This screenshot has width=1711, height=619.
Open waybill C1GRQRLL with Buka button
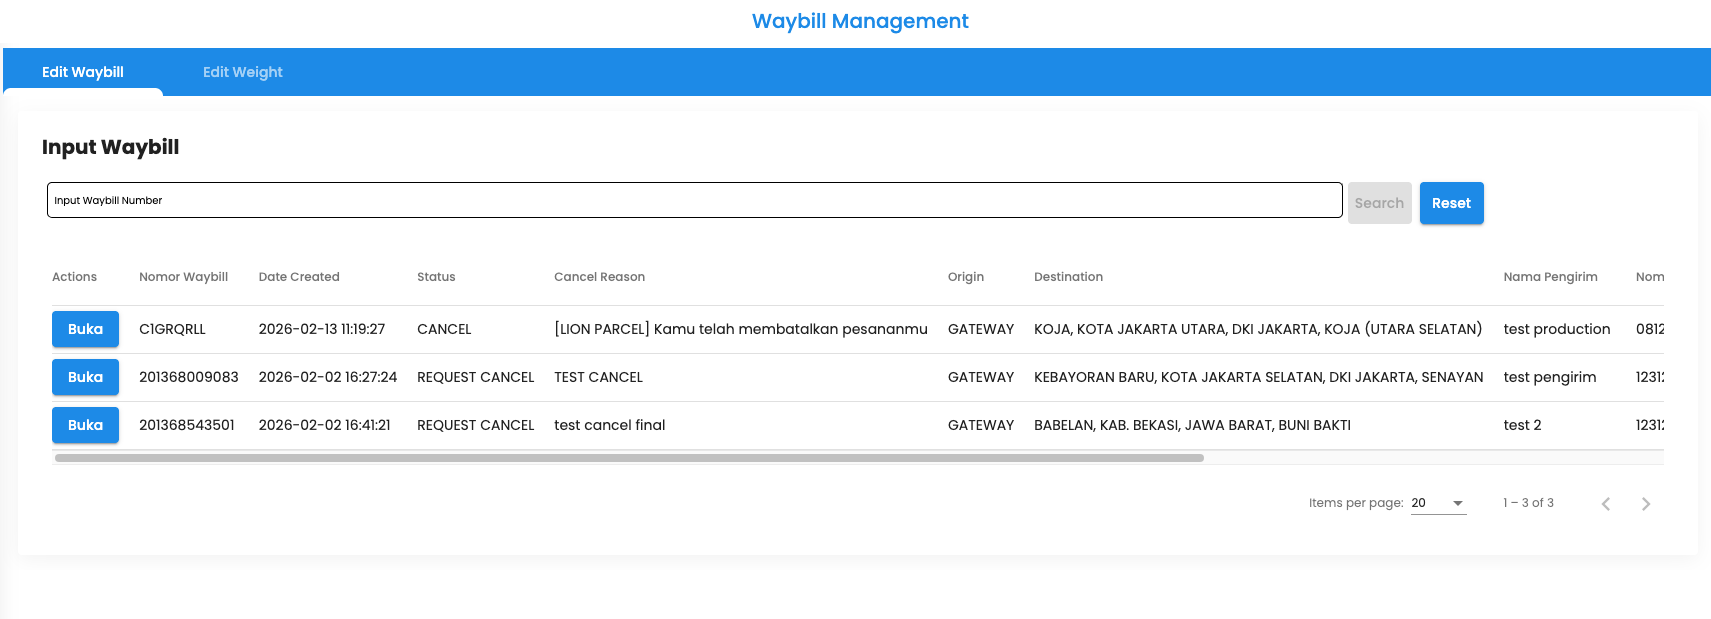coord(85,329)
